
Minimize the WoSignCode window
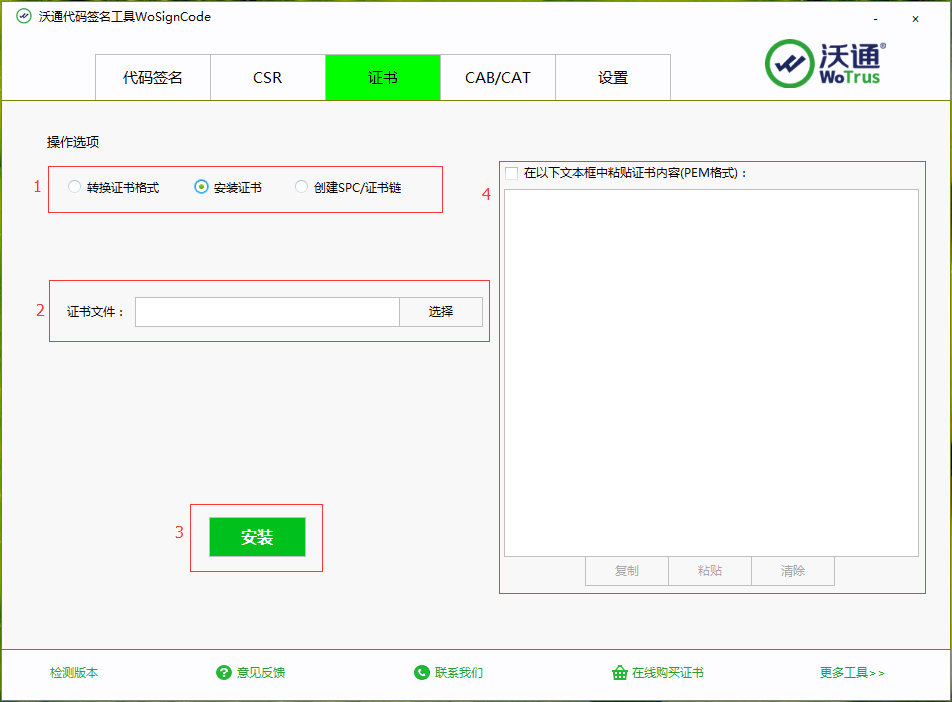click(876, 19)
